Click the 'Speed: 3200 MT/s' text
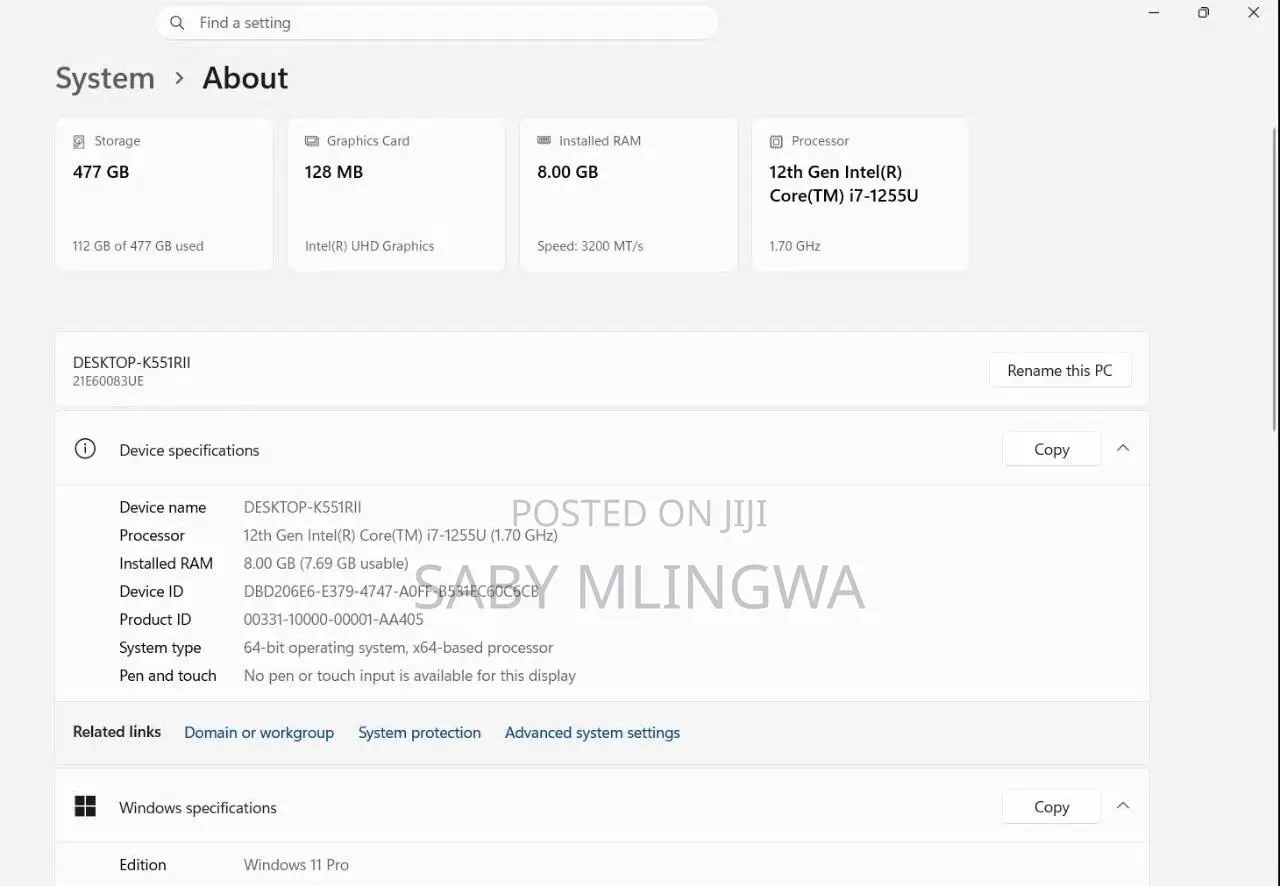The width and height of the screenshot is (1280, 886). 590,246
